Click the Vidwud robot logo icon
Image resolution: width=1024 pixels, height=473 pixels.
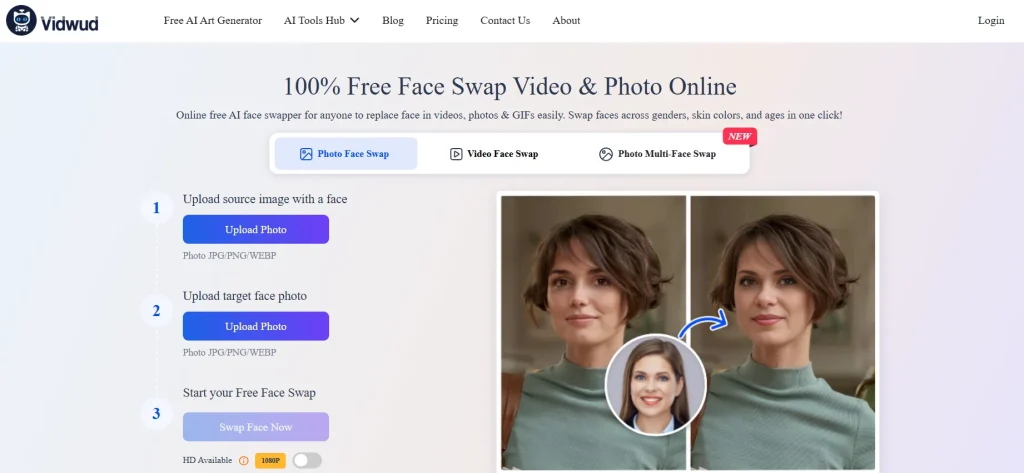[21, 20]
